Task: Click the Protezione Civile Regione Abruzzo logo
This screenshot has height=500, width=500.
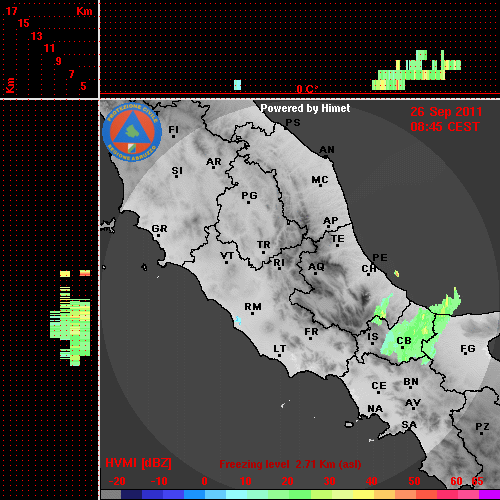Action: [x=132, y=133]
